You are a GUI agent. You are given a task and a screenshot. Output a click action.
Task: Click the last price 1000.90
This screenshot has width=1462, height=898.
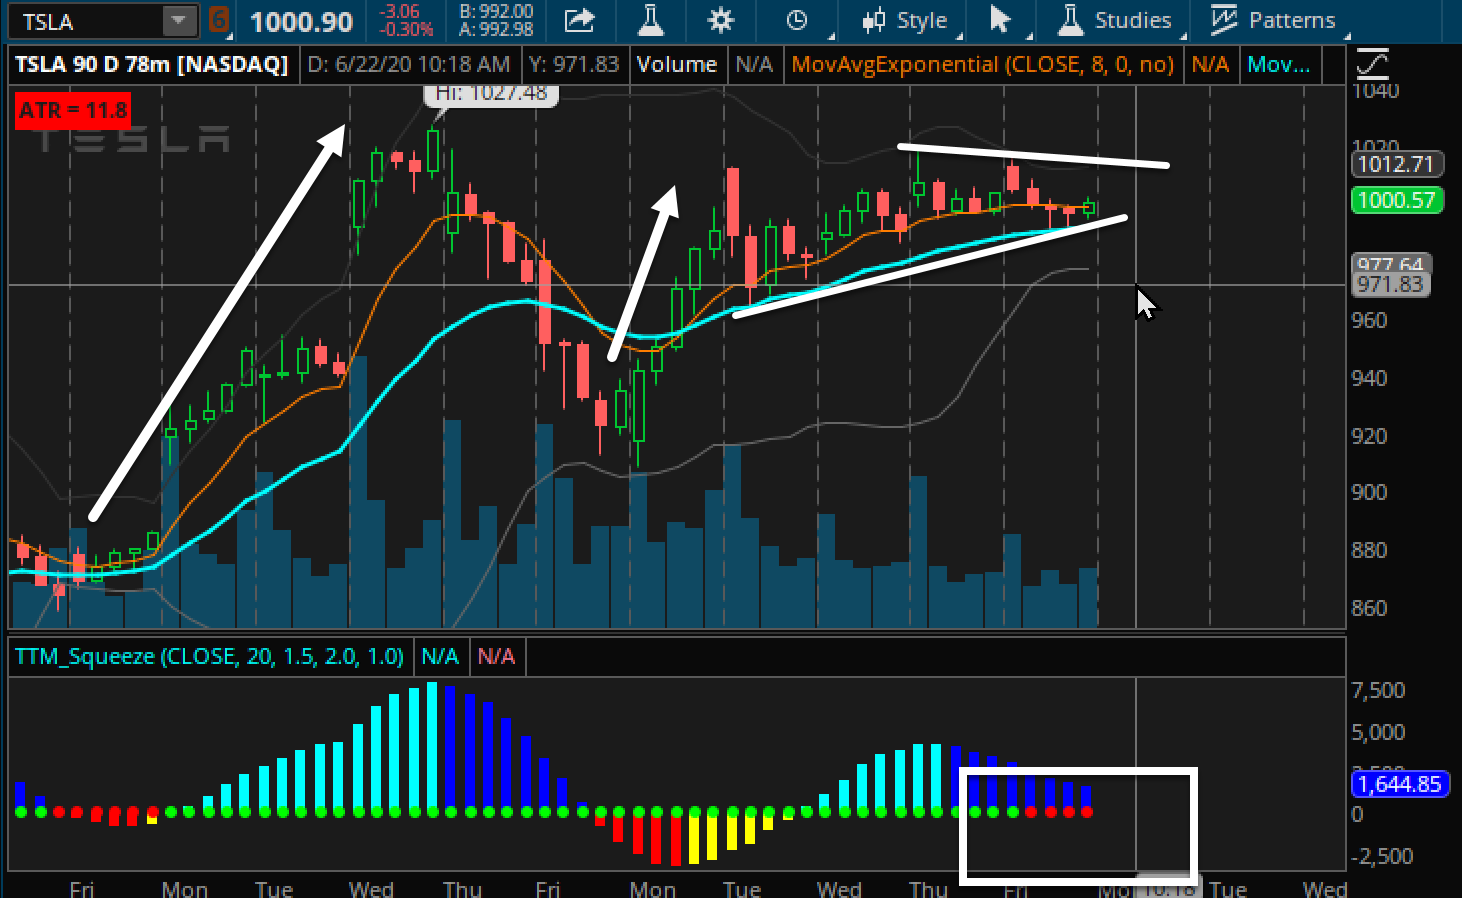click(301, 22)
